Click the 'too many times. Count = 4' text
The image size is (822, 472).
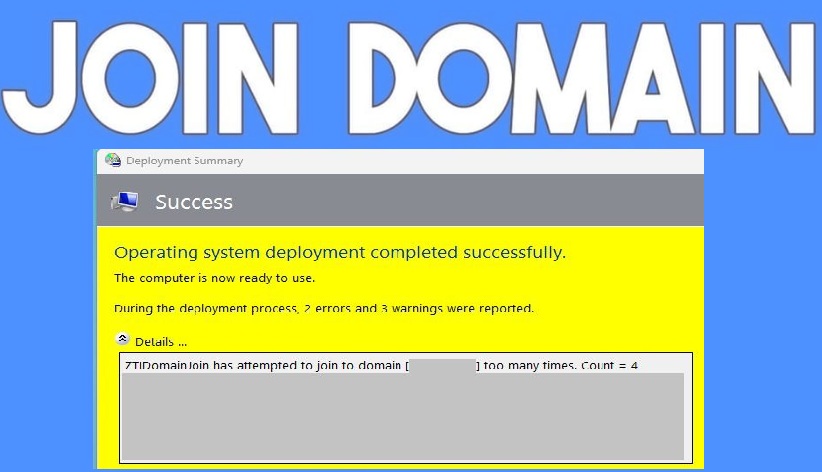[x=560, y=365]
